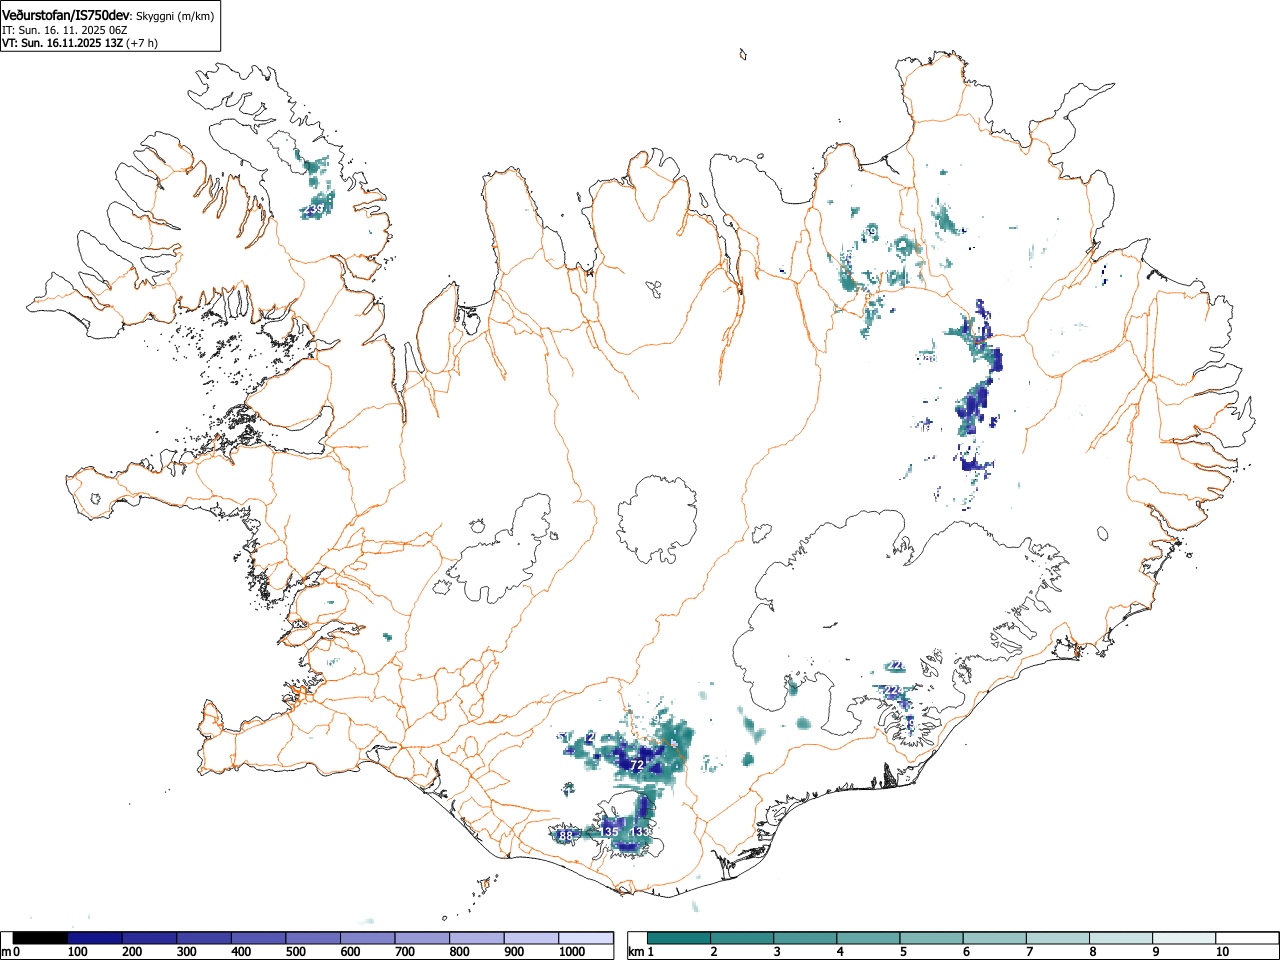1280x960 pixels.
Task: Click the 5–6 km legend swatch
Action: coord(931,938)
